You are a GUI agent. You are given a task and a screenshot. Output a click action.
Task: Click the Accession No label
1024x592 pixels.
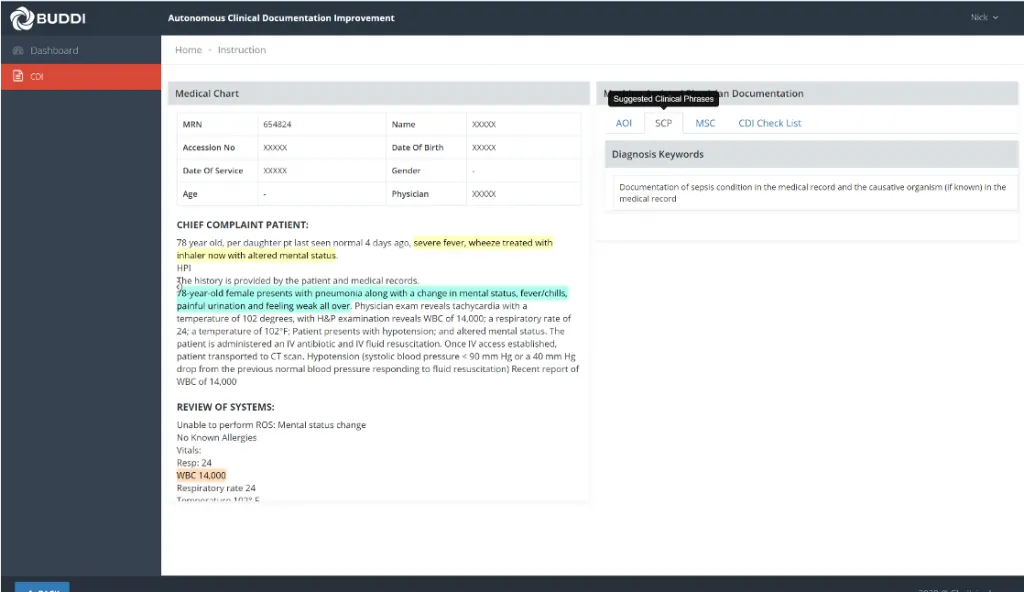(x=208, y=148)
